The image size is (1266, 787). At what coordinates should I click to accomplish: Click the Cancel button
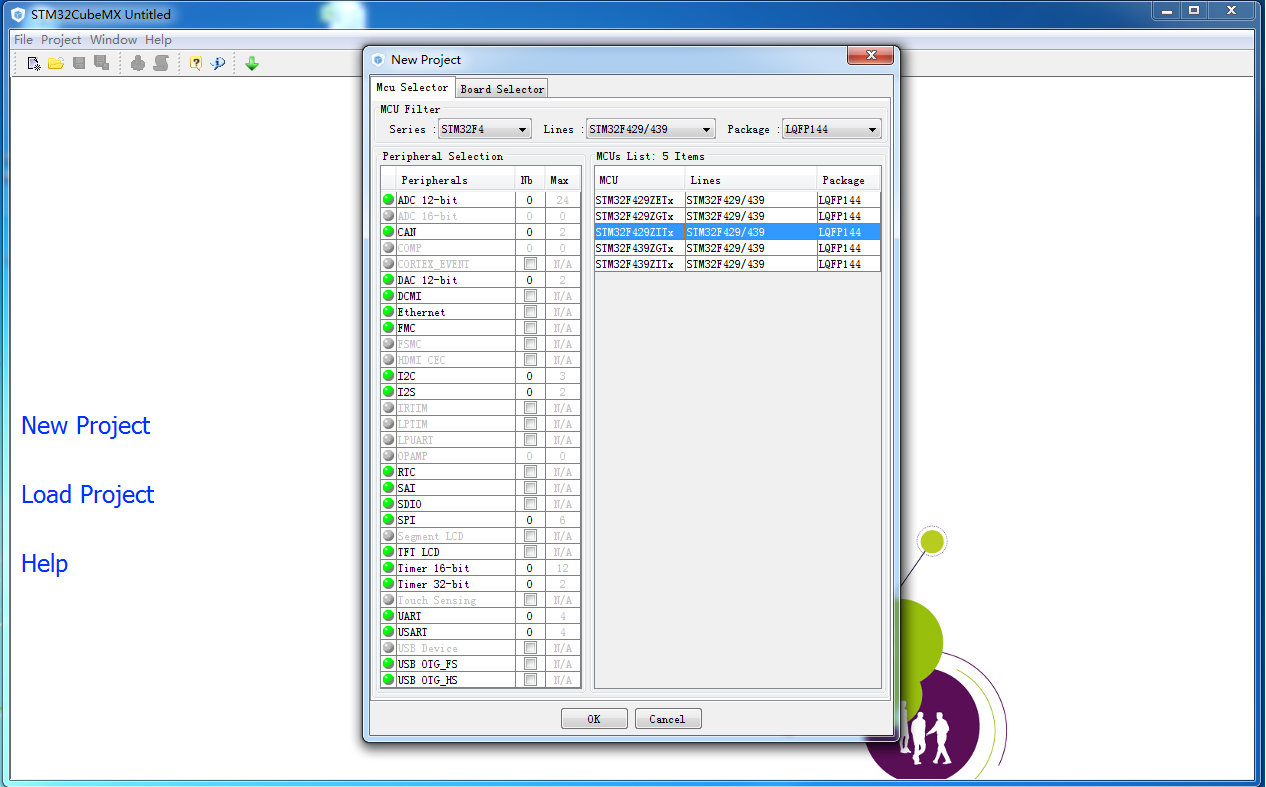667,719
